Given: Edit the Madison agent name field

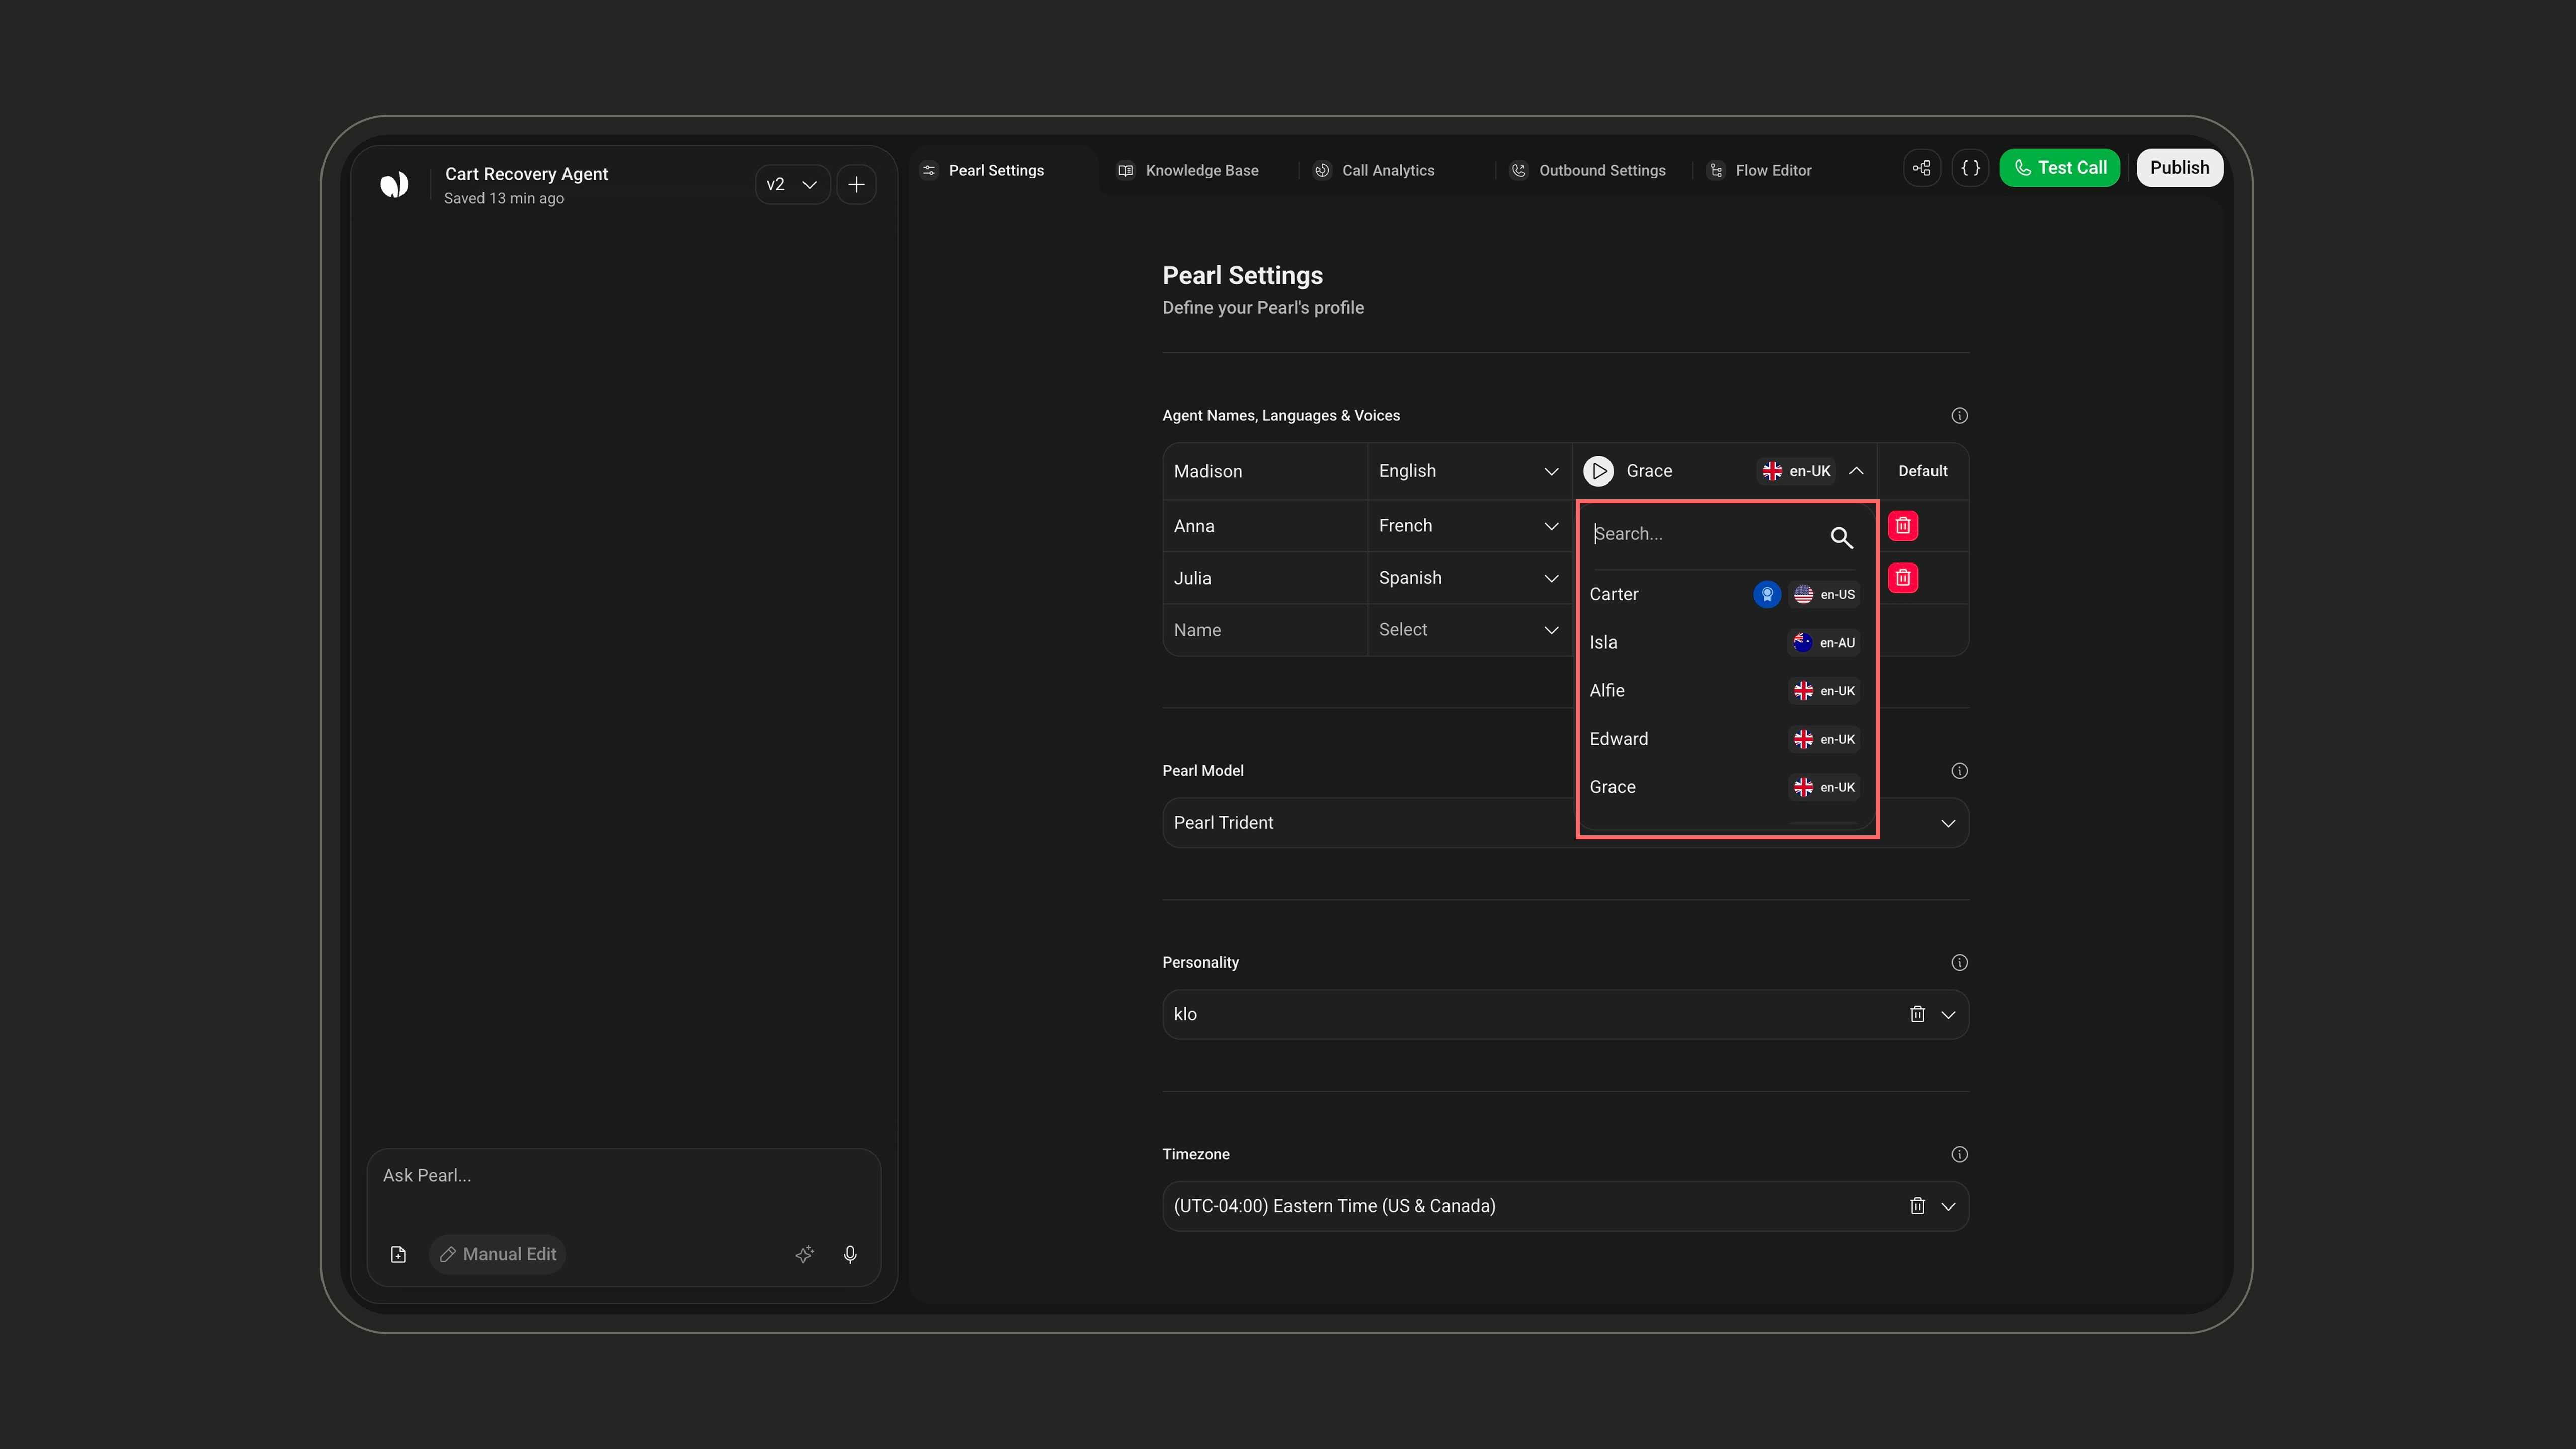Looking at the screenshot, I should click(1265, 471).
